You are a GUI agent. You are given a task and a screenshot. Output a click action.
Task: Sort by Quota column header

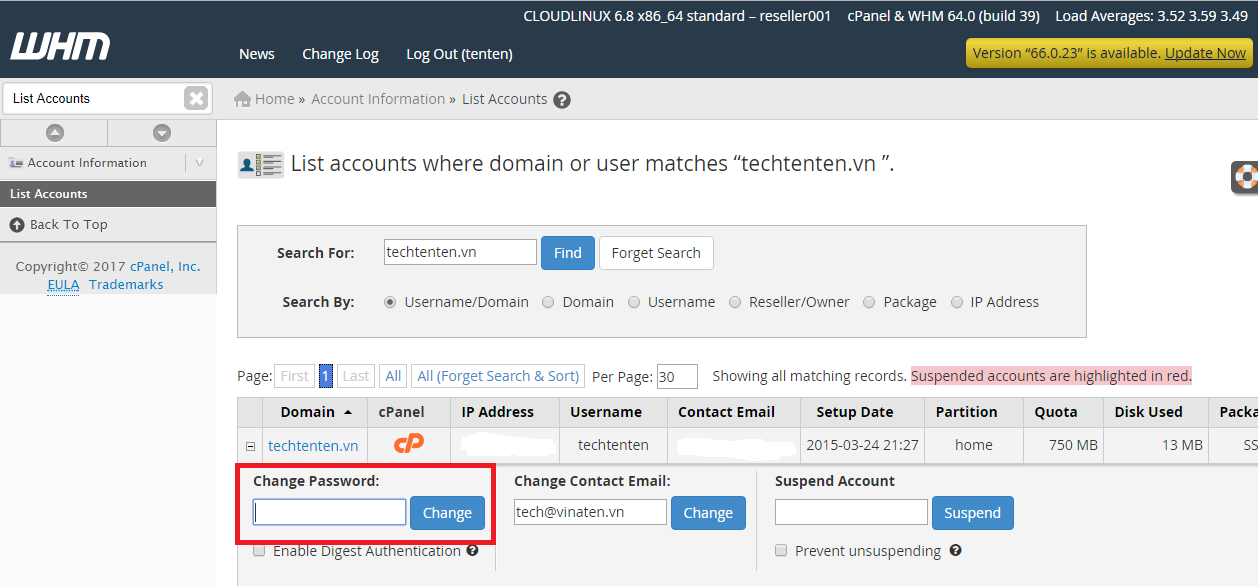tap(1056, 412)
